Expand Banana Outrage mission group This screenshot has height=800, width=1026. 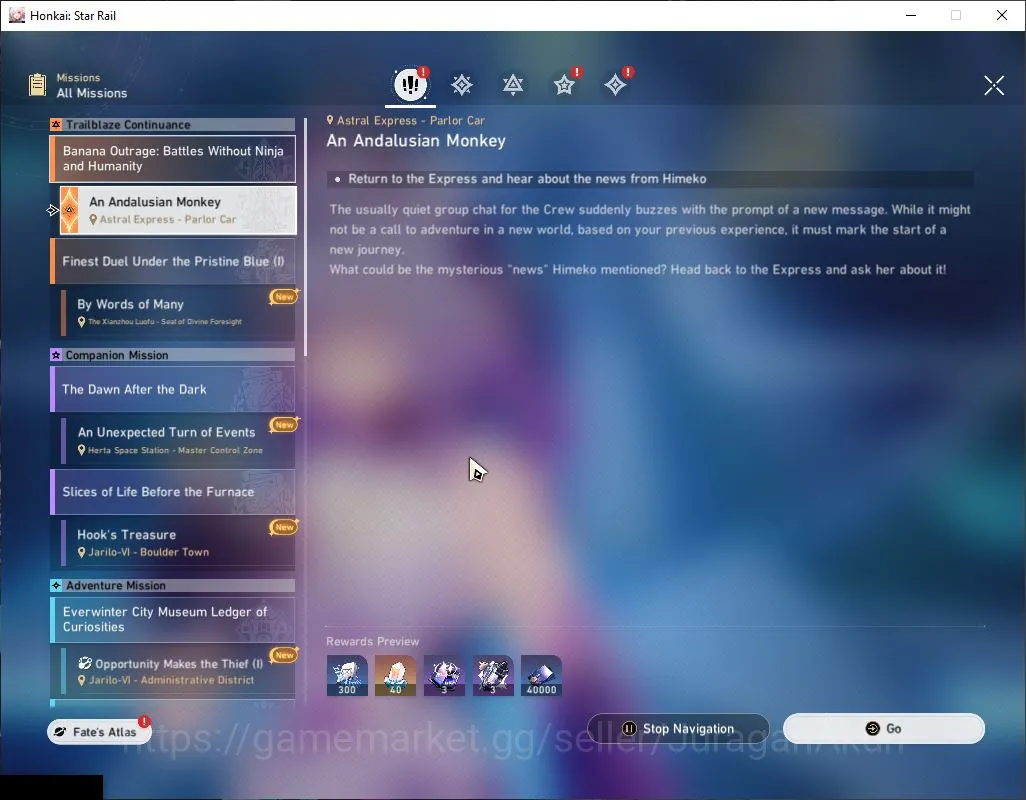pos(173,158)
